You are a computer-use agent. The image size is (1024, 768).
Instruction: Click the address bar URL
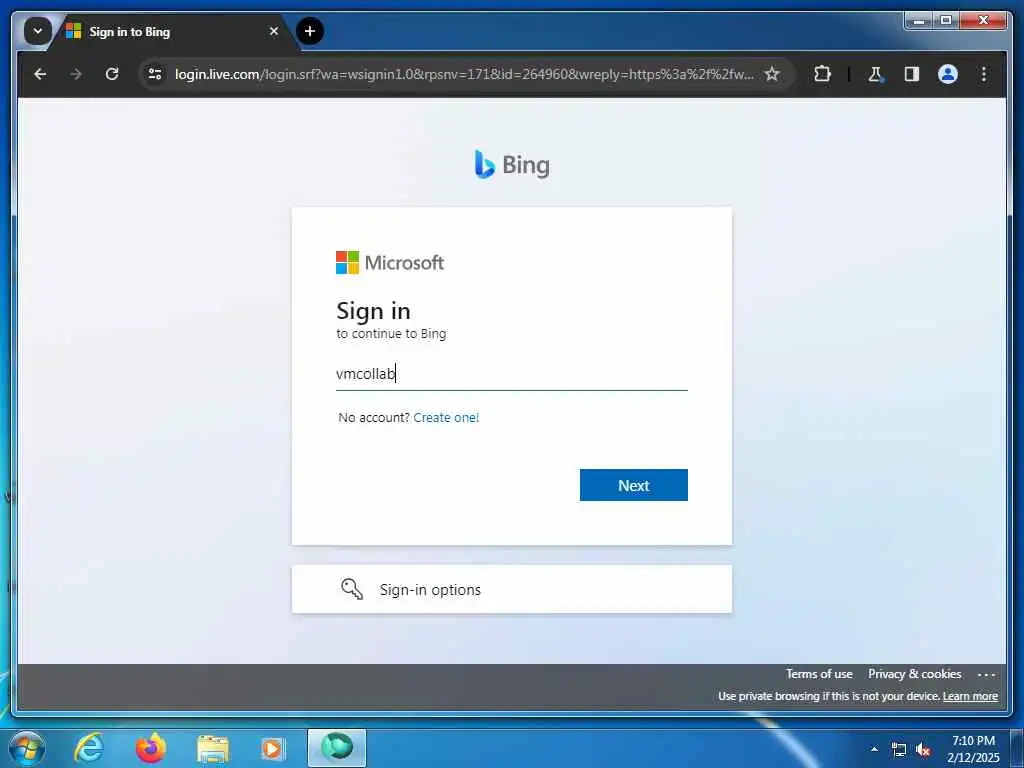click(x=464, y=74)
